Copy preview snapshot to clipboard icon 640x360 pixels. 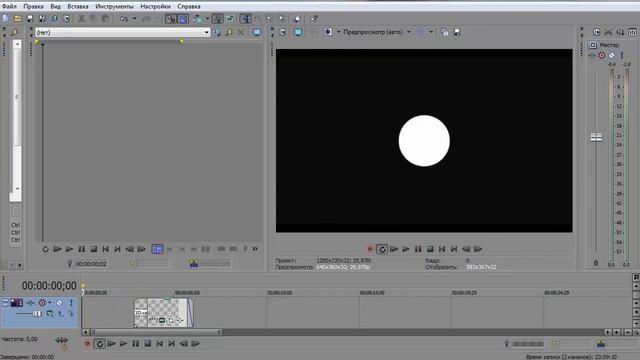444,32
